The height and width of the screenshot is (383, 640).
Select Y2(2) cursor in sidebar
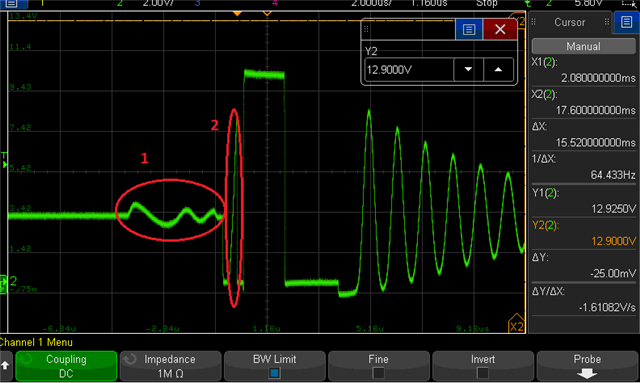(x=584, y=234)
